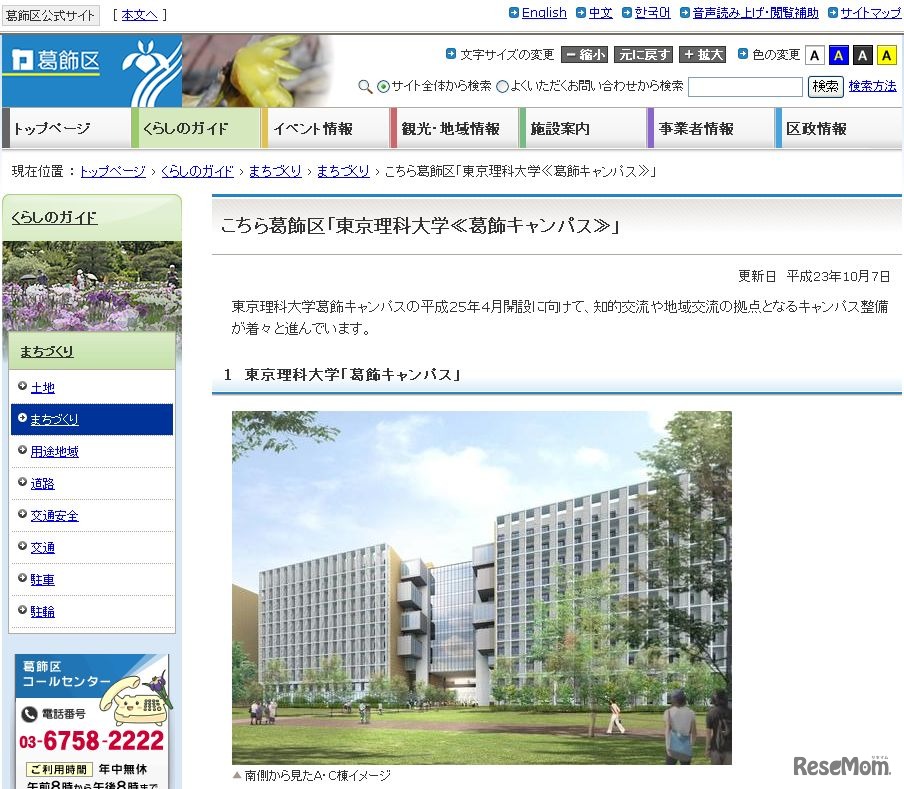
Task: Open the 道路 link in the sidebar
Action: point(45,483)
